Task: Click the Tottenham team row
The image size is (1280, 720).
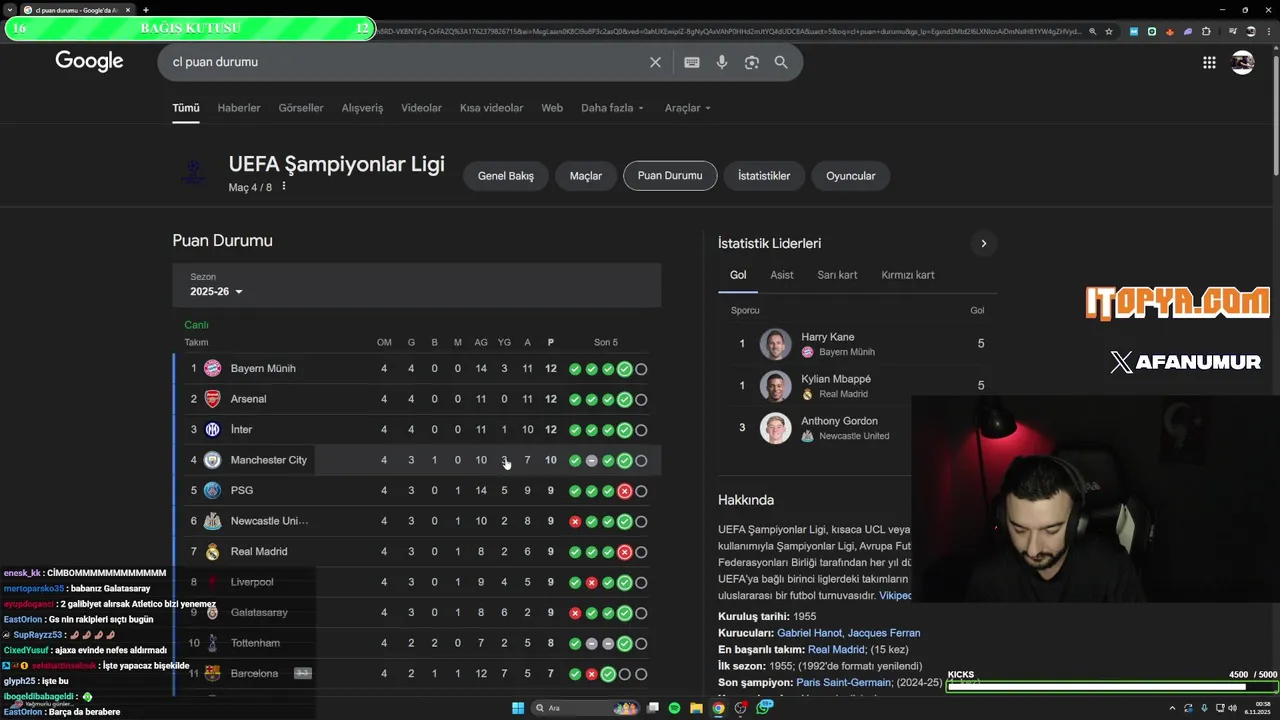Action: (416, 643)
